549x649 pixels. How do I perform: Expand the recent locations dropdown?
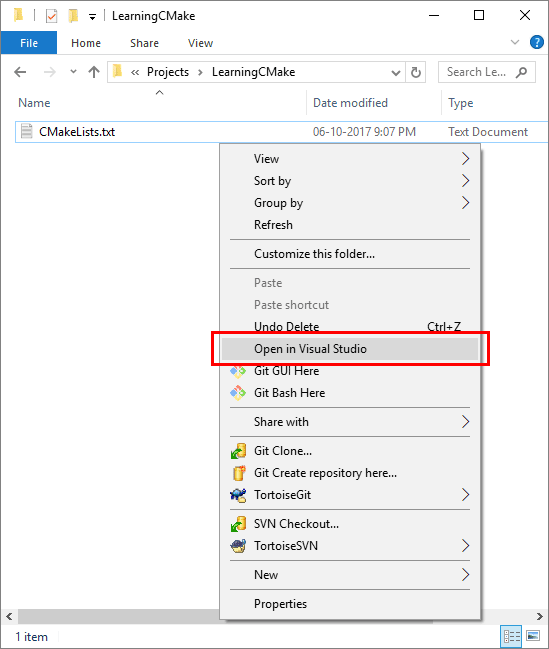click(73, 72)
